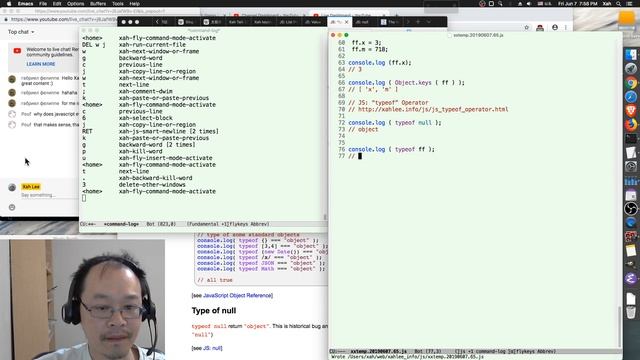Switch to purple Emacs icon in dock

(x=631, y=278)
